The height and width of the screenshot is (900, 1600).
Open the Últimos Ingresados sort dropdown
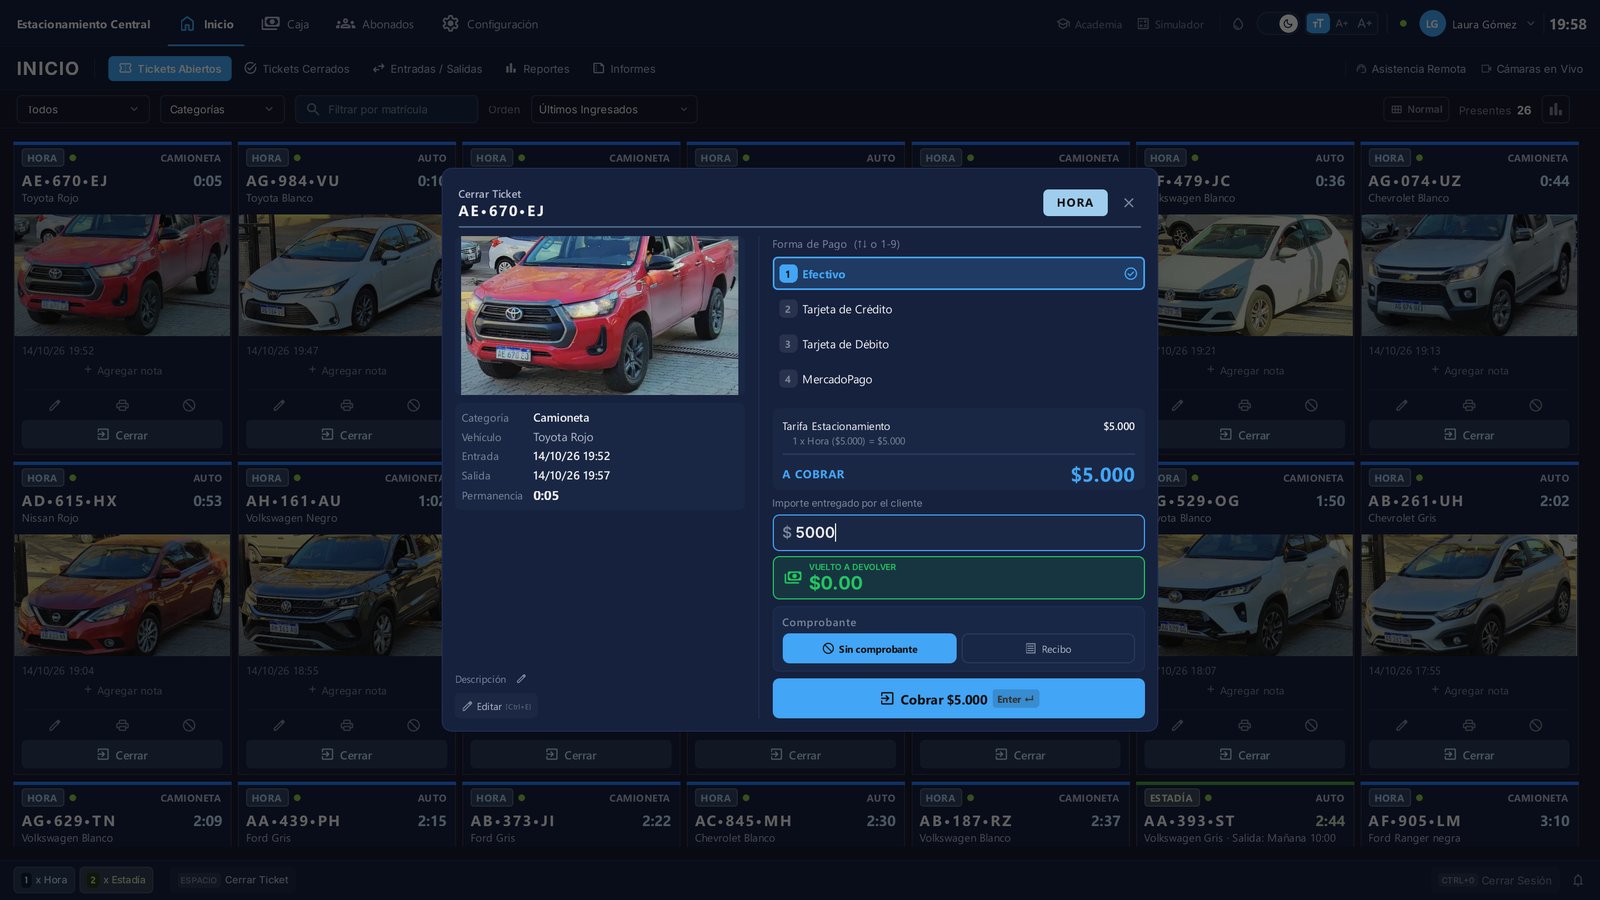point(614,109)
